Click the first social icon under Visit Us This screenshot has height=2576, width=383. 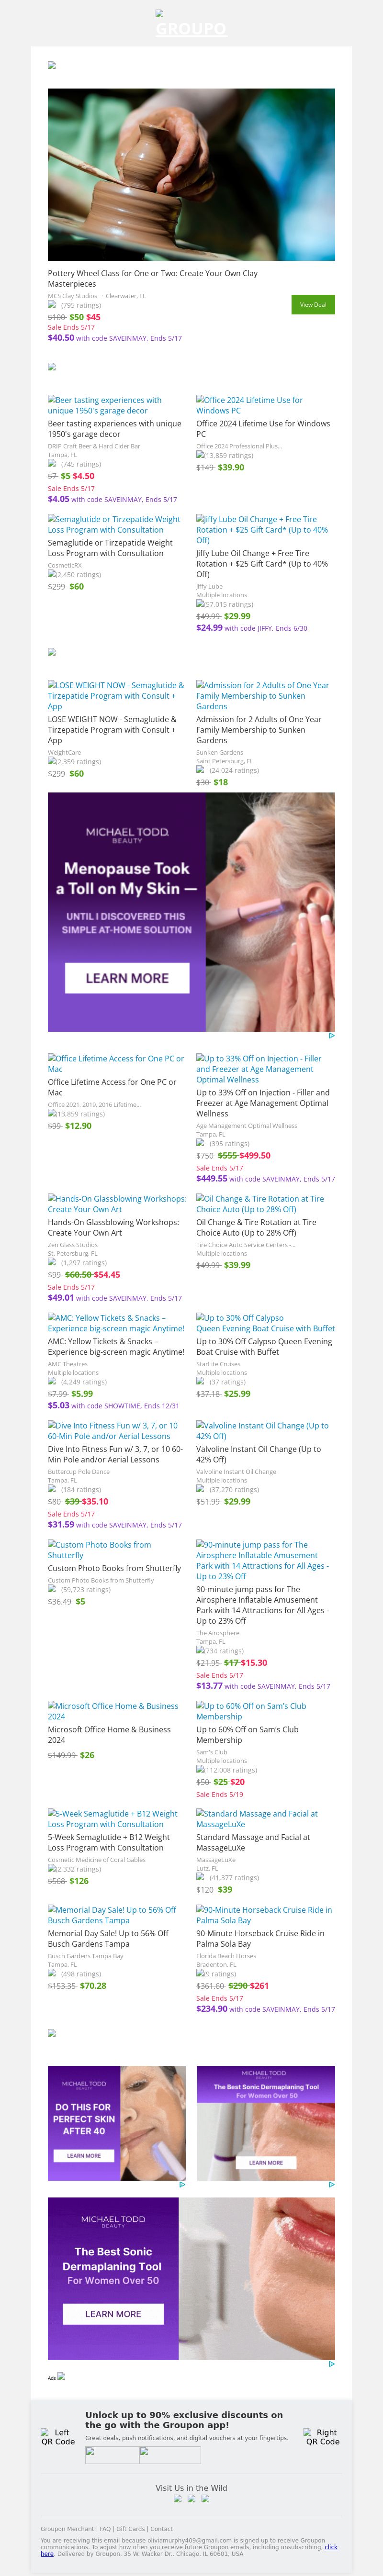pos(178,2499)
